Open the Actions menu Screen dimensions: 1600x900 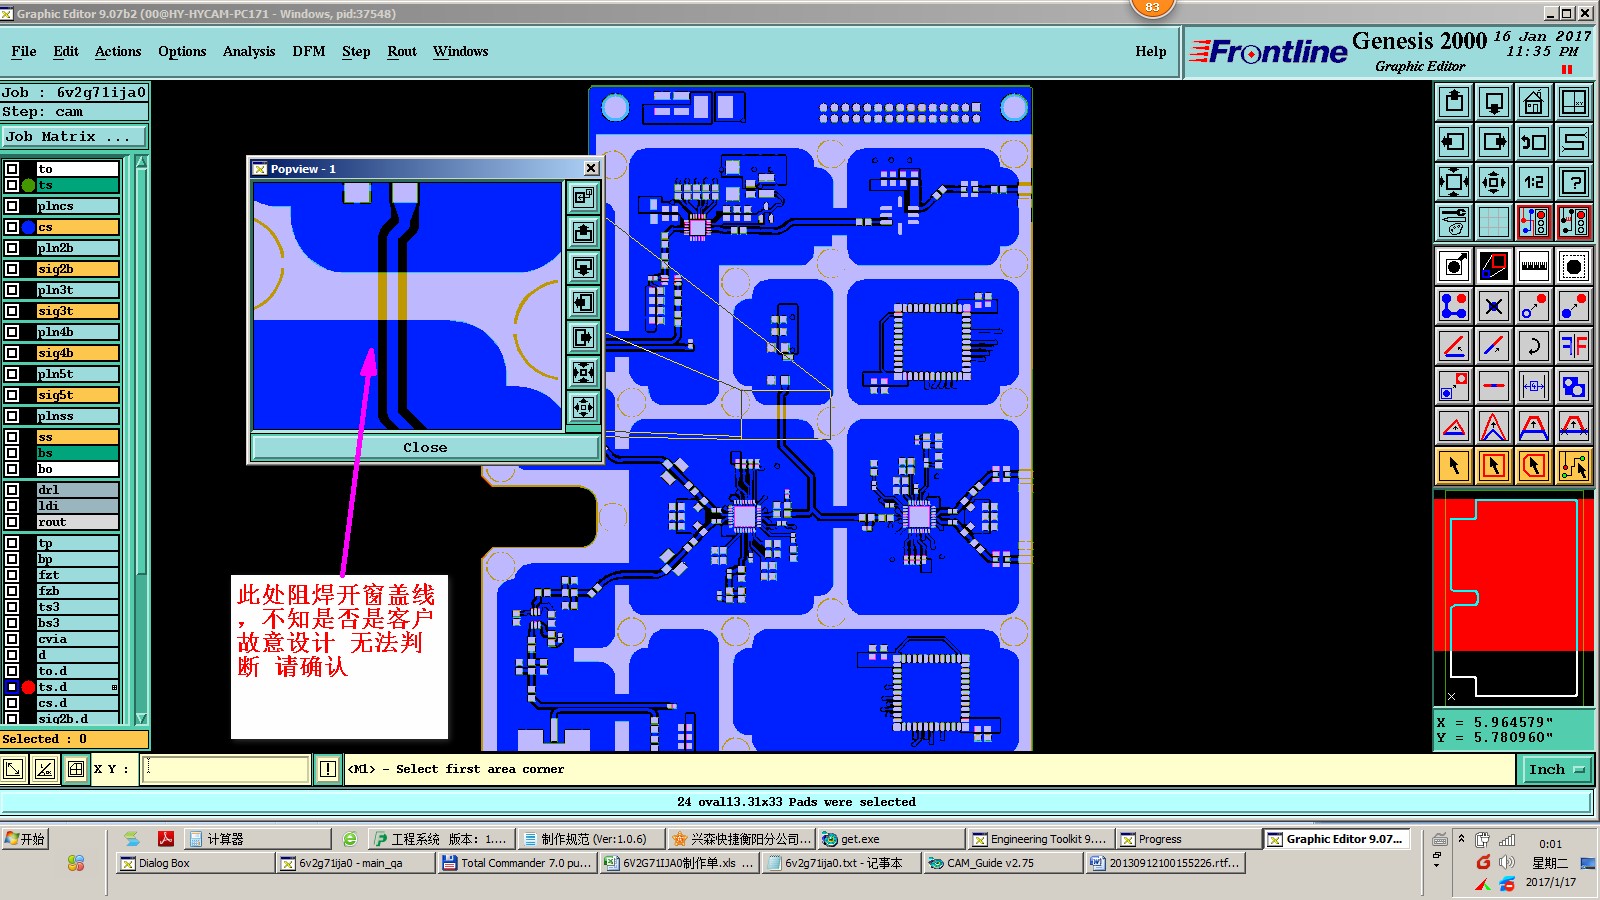(118, 51)
